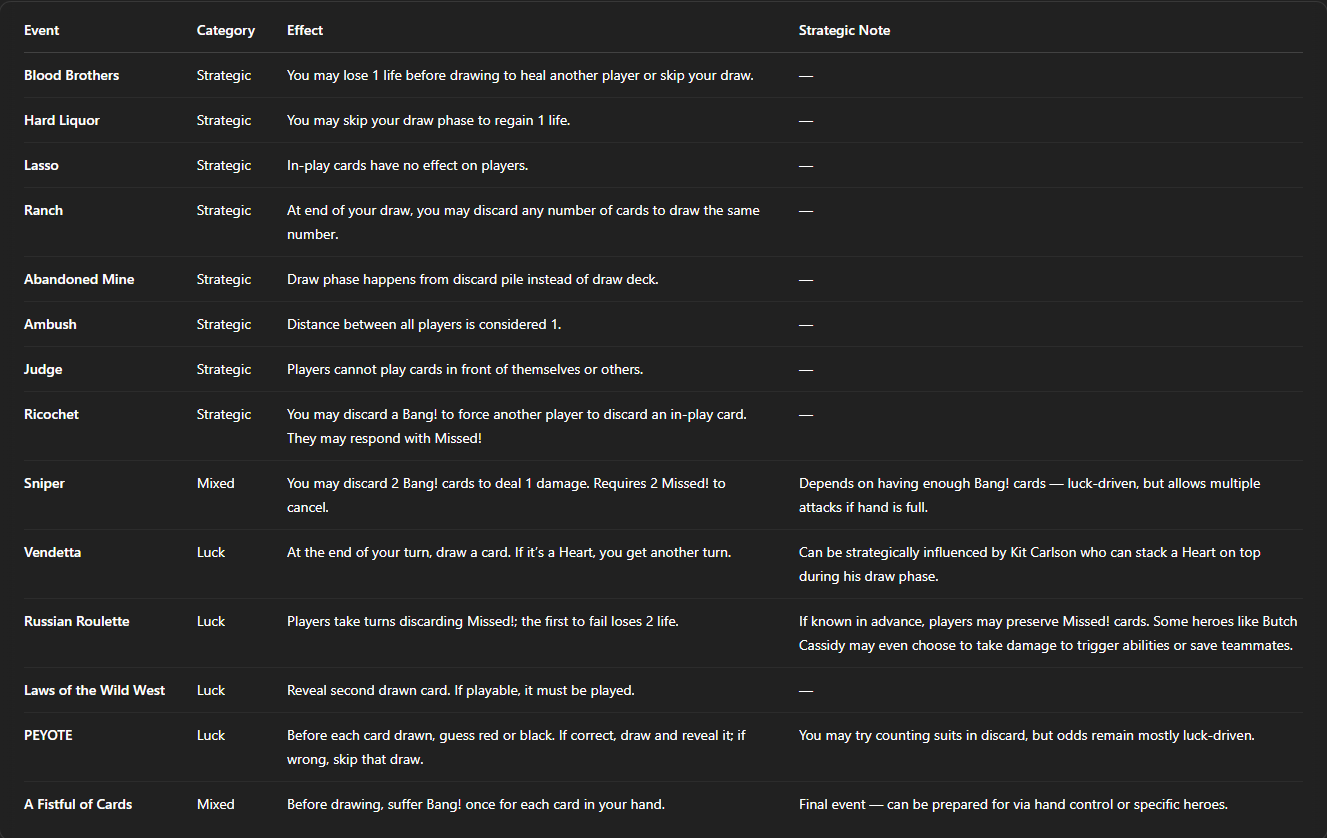Click the Vendetta event name
The image size is (1327, 838).
pos(53,552)
